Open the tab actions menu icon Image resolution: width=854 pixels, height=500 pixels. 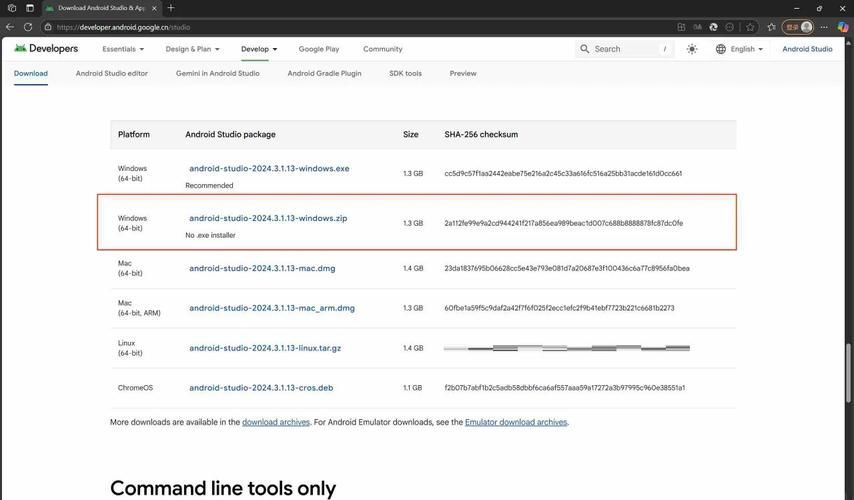[x=30, y=8]
